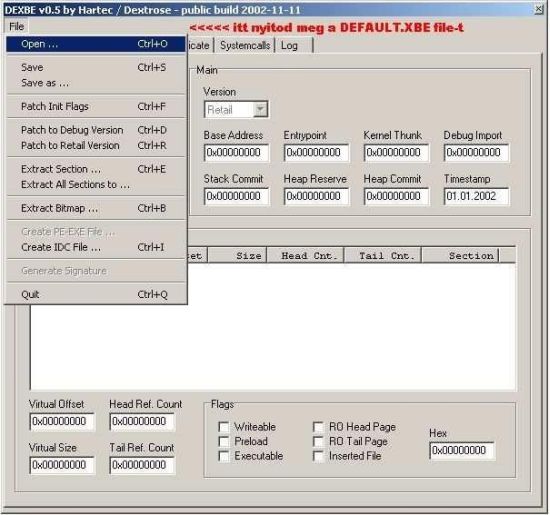The height and width of the screenshot is (515, 550).
Task: Select Extract Section… menu item
Action: click(95, 169)
